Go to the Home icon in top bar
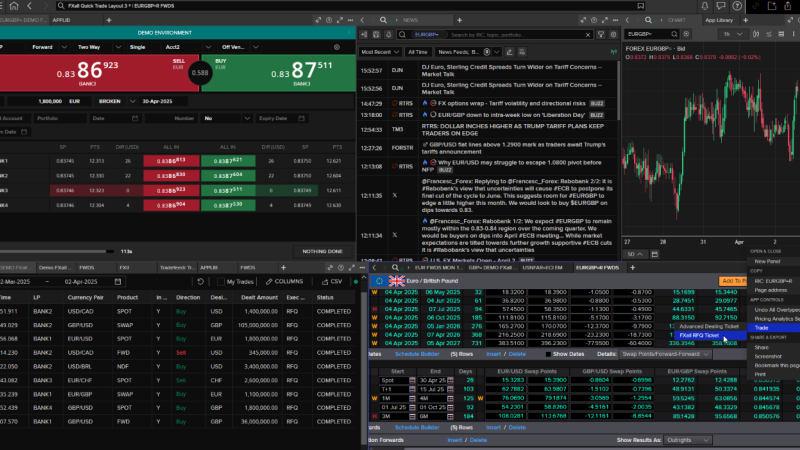This screenshot has width=800, height=450. [x=14, y=6]
